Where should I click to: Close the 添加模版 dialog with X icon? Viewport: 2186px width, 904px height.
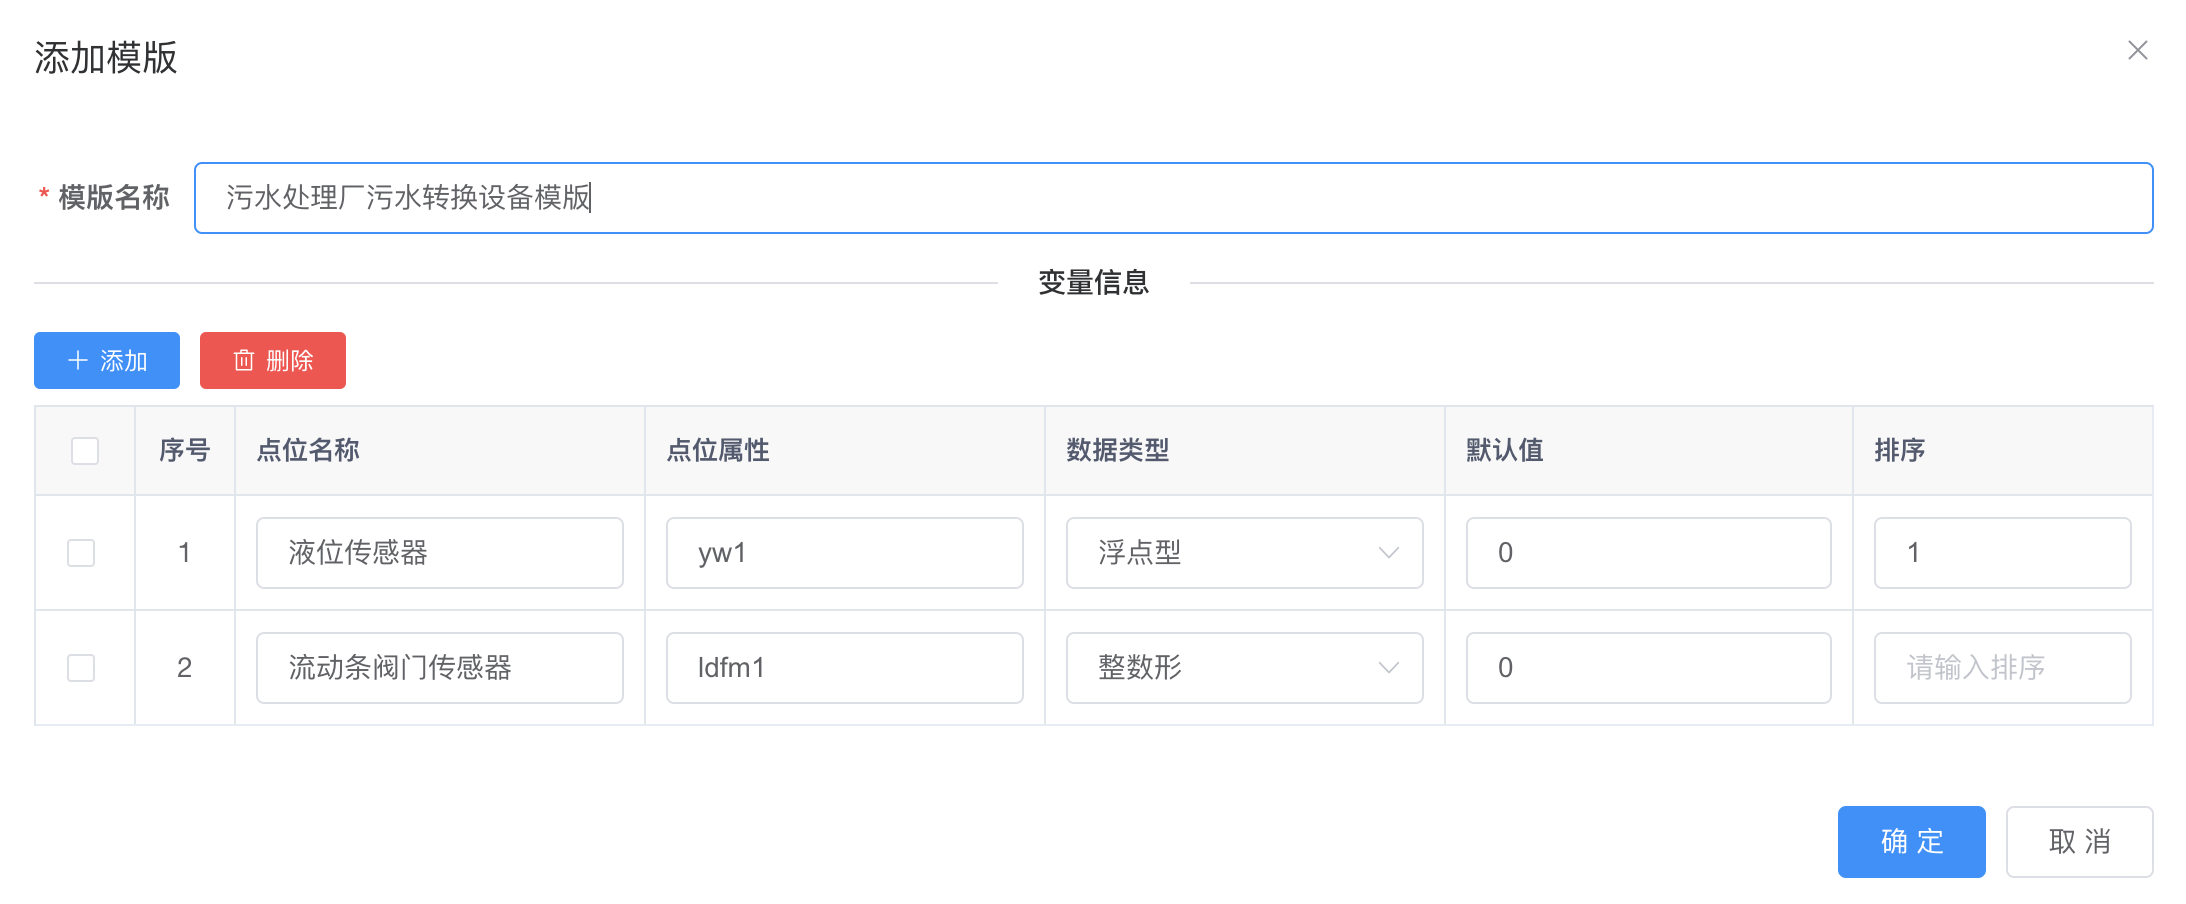click(x=2137, y=50)
